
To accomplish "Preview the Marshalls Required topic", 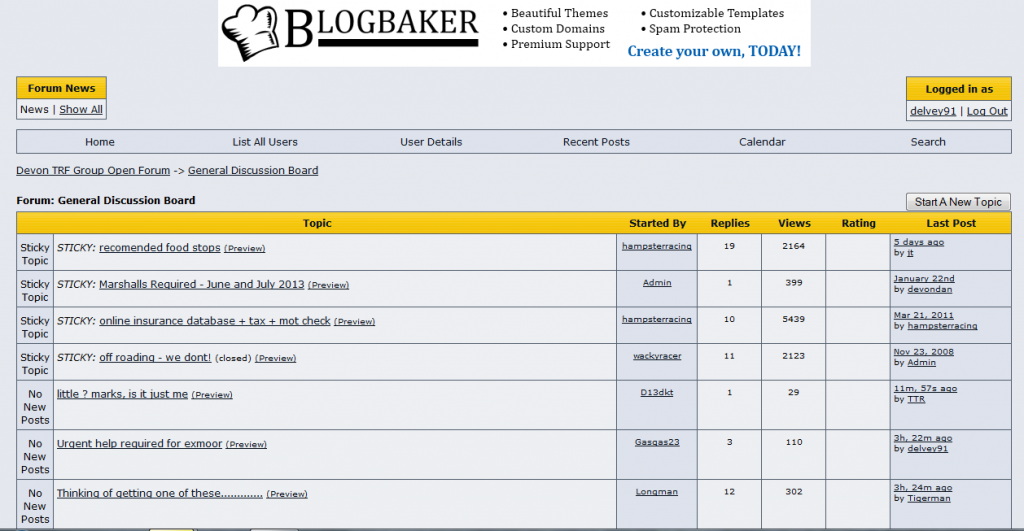I will click(328, 285).
